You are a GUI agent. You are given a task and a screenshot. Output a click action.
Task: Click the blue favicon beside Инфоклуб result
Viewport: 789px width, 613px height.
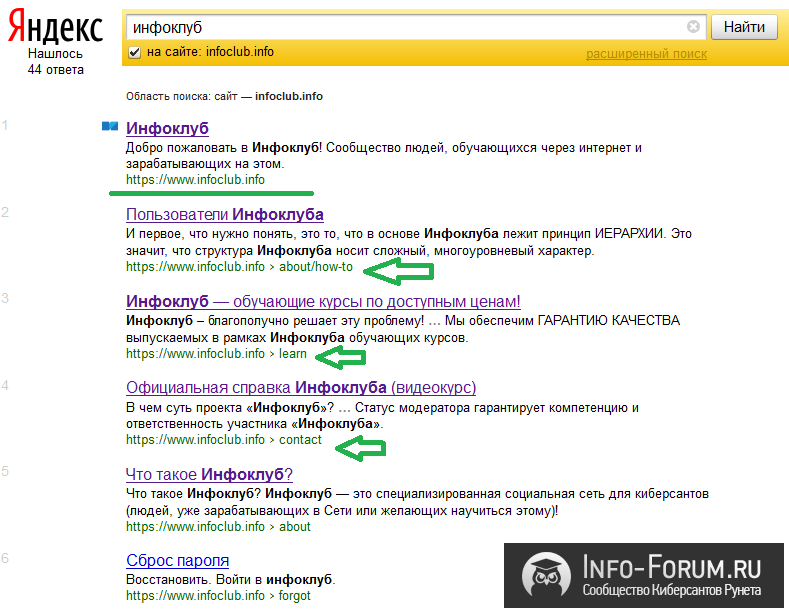pyautogui.click(x=110, y=126)
